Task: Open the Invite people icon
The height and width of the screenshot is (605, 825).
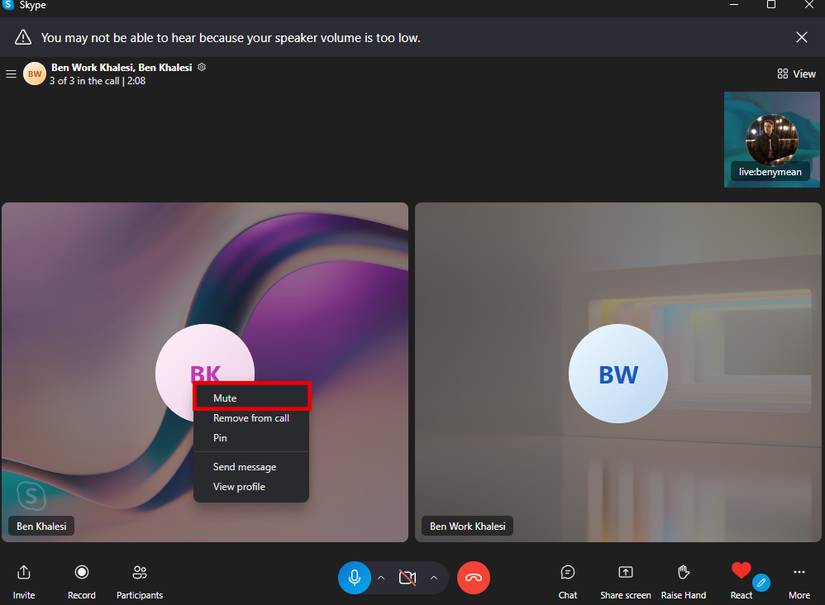Action: (24, 573)
